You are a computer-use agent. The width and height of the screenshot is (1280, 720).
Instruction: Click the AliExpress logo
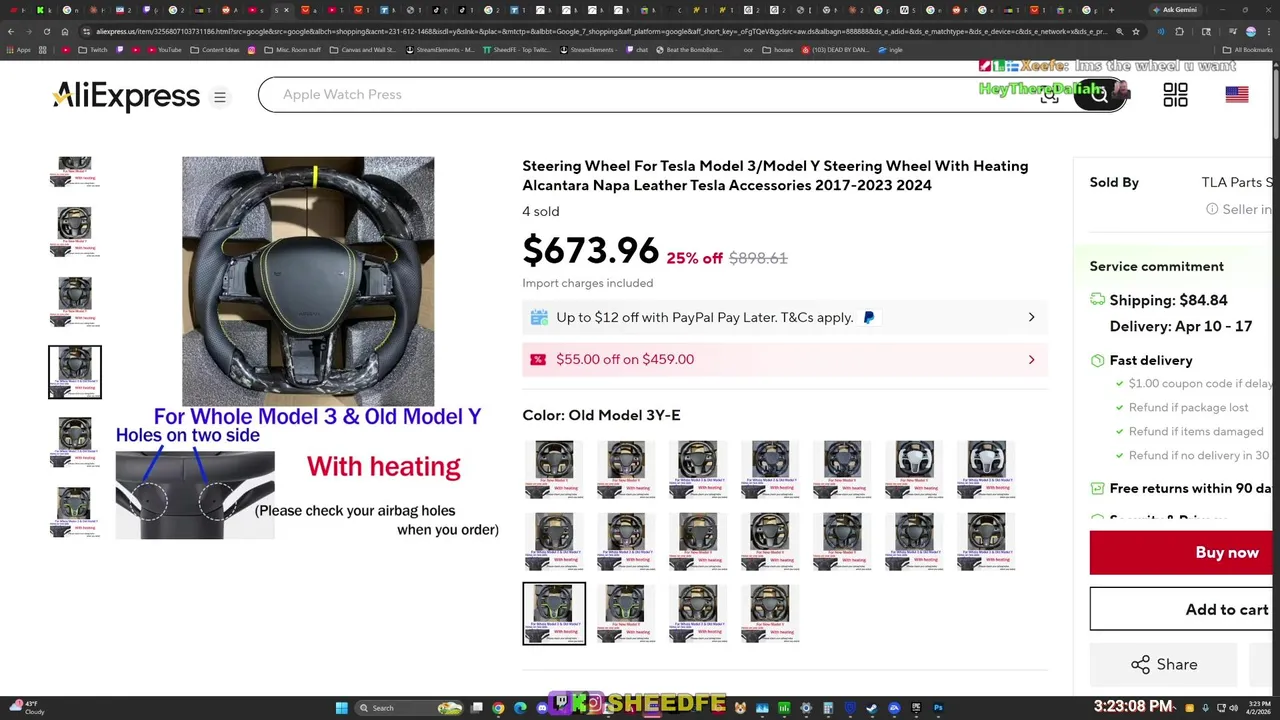126,96
